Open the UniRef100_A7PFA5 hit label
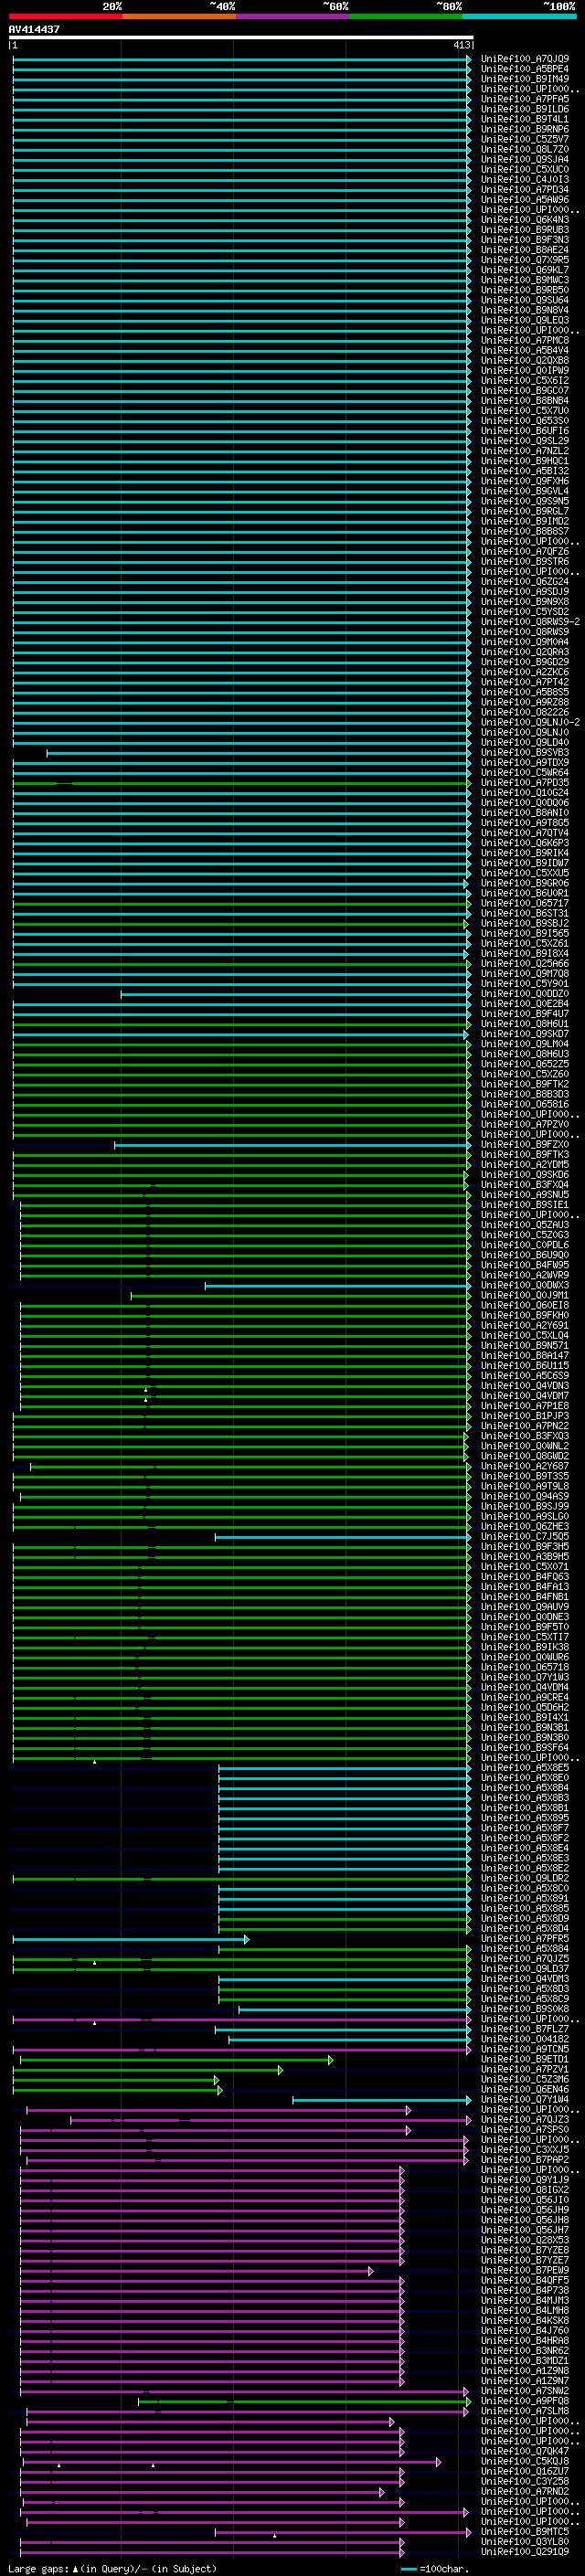The height and width of the screenshot is (2576, 585). (525, 99)
